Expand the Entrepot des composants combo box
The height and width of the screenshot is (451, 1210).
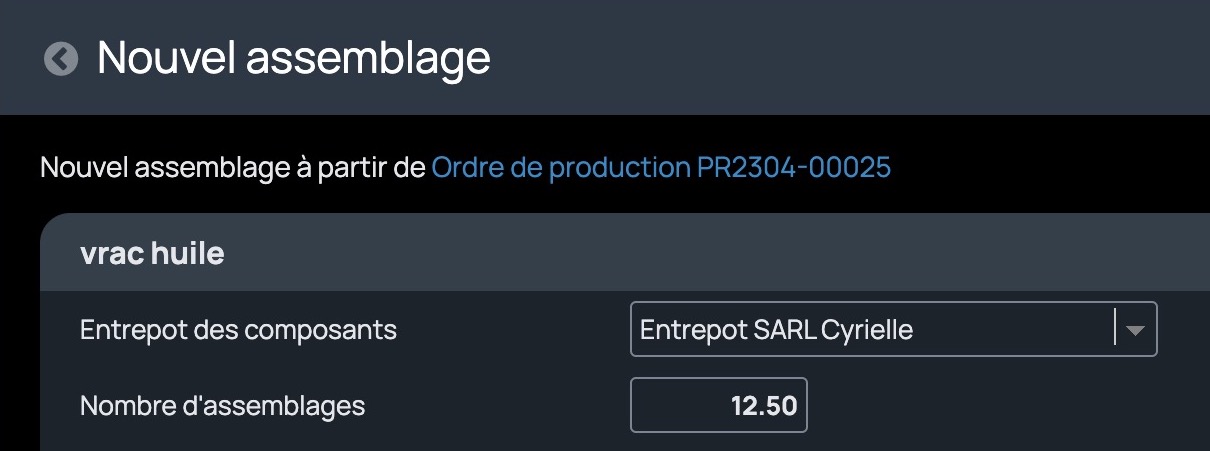(894, 329)
